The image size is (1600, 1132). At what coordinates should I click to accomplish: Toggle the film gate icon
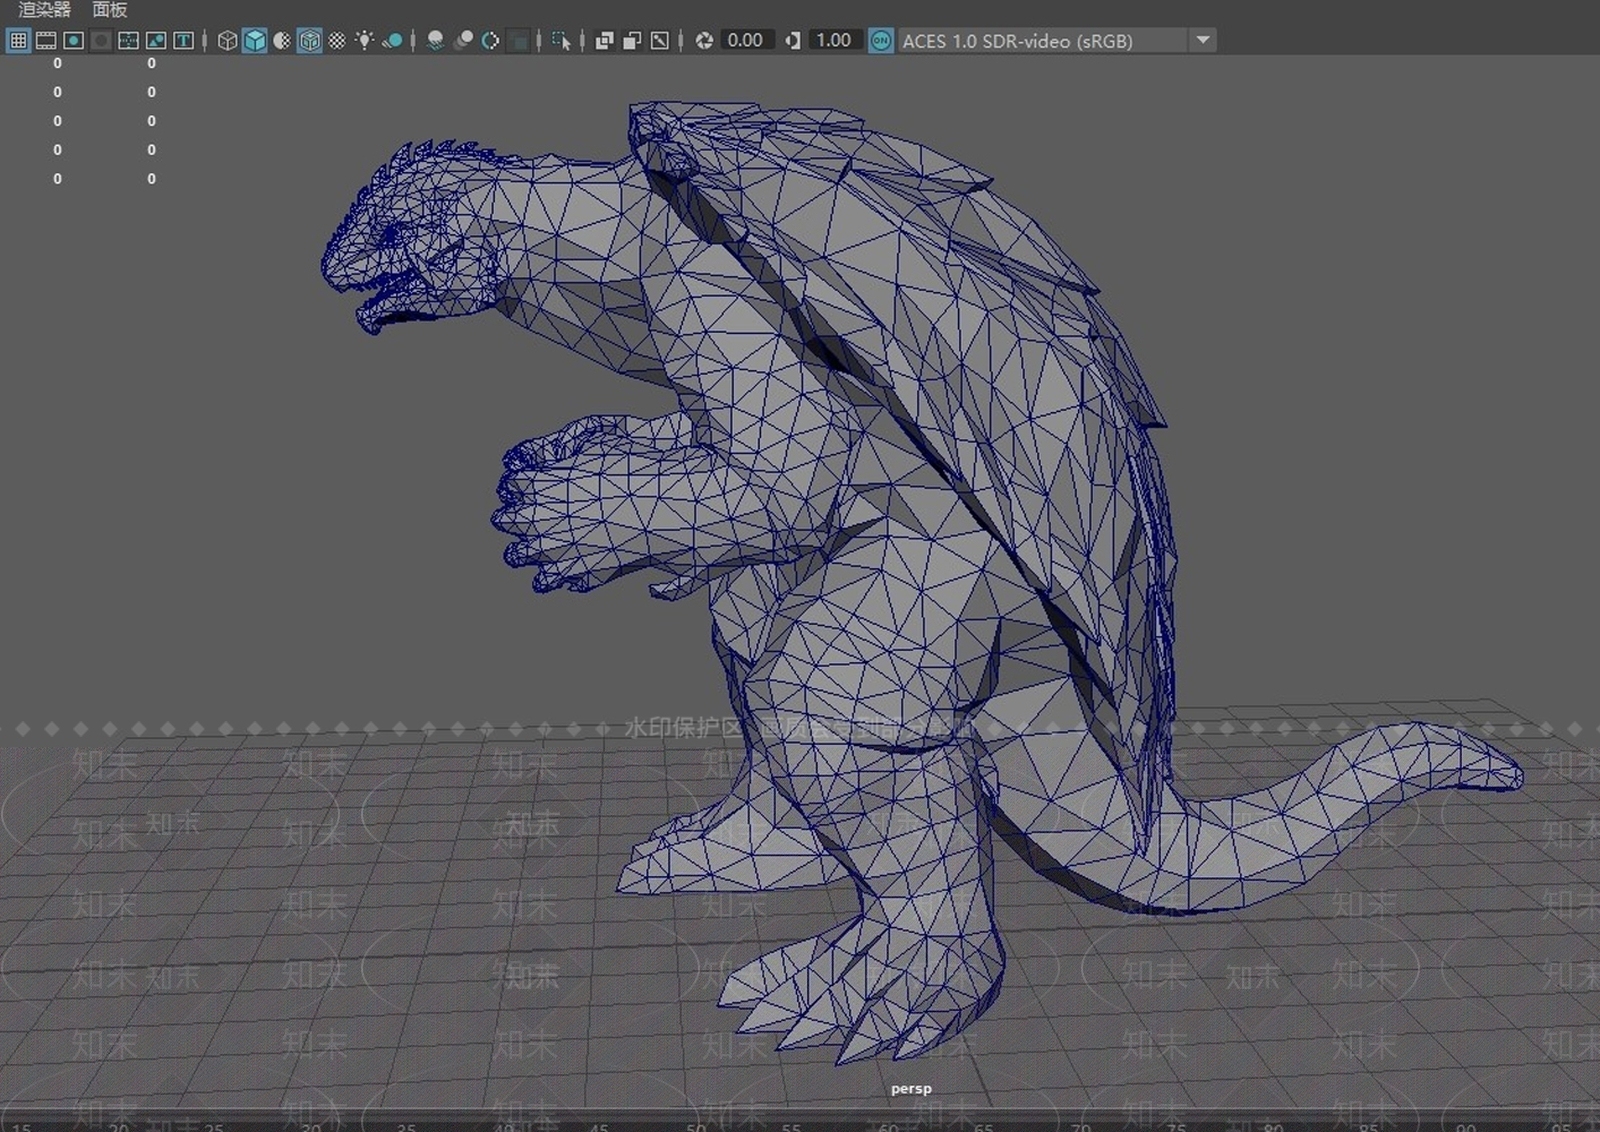46,41
